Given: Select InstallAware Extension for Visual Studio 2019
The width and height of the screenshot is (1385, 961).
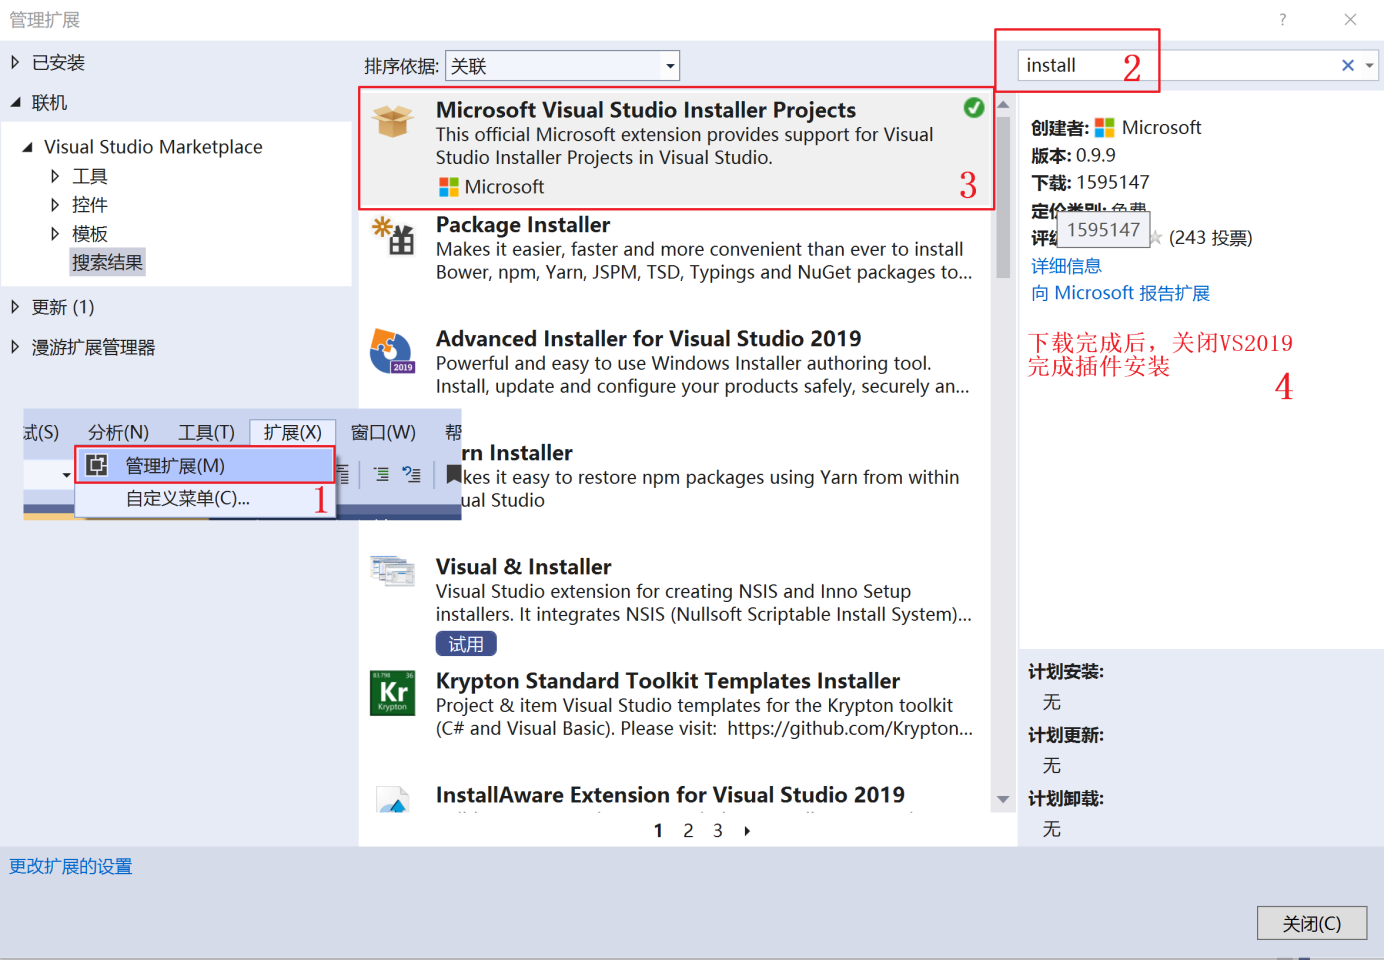Looking at the screenshot, I should (670, 795).
